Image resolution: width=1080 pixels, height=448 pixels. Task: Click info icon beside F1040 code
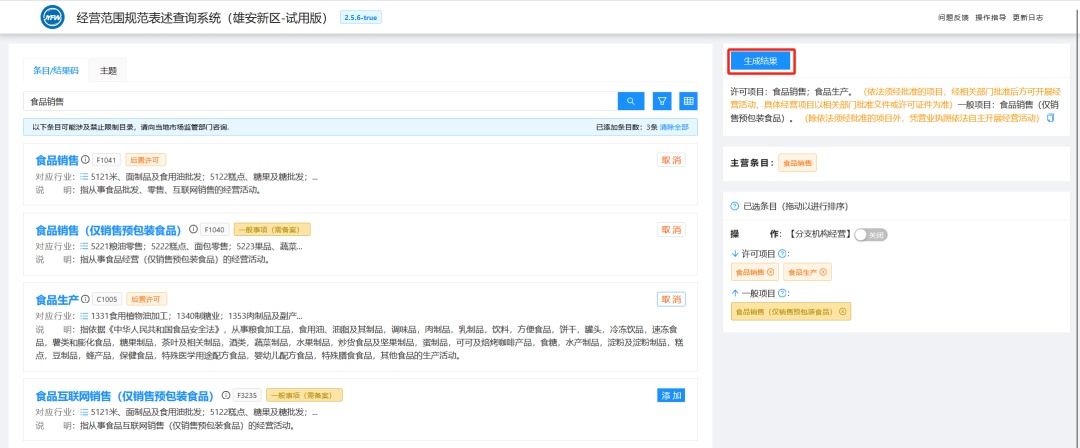(x=194, y=230)
